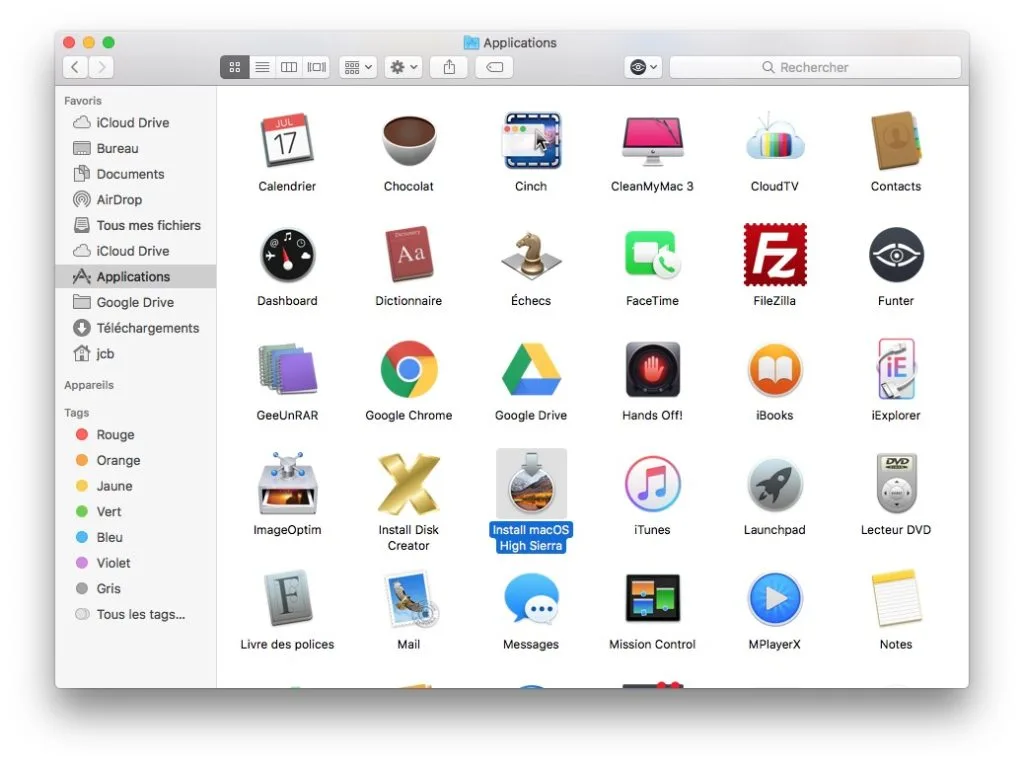The image size is (1024, 767).
Task: Select the Dashboard app icon
Action: [287, 255]
